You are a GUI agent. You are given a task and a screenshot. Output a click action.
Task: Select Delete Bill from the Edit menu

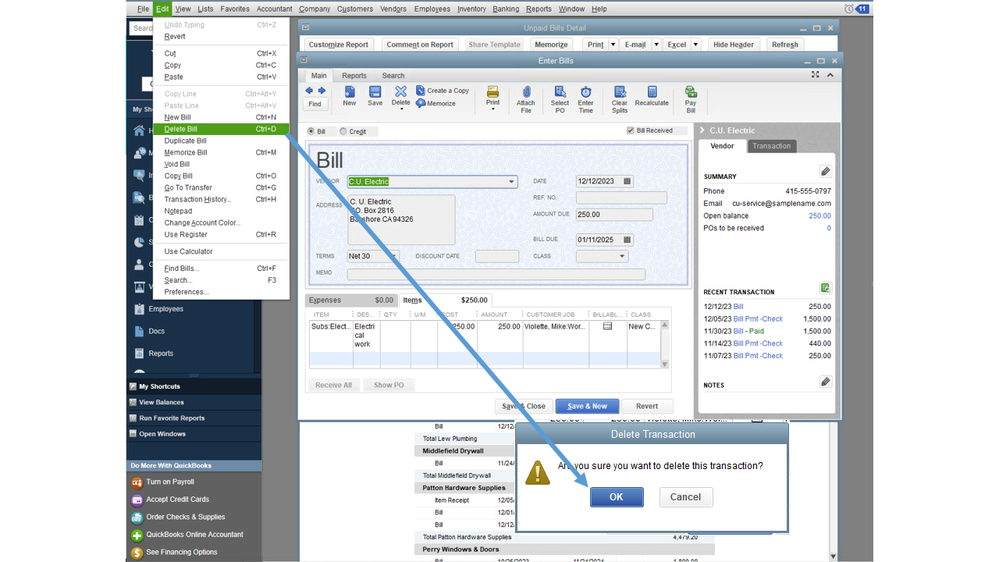click(x=220, y=129)
